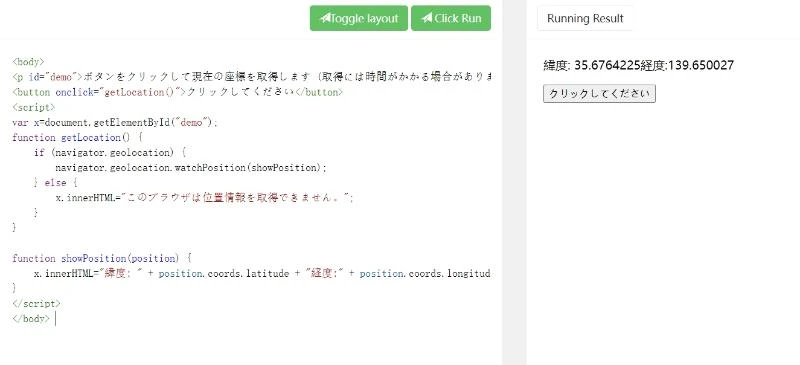Select the latitude longitude result text
Viewport: 800px width, 365px height.
point(639,65)
